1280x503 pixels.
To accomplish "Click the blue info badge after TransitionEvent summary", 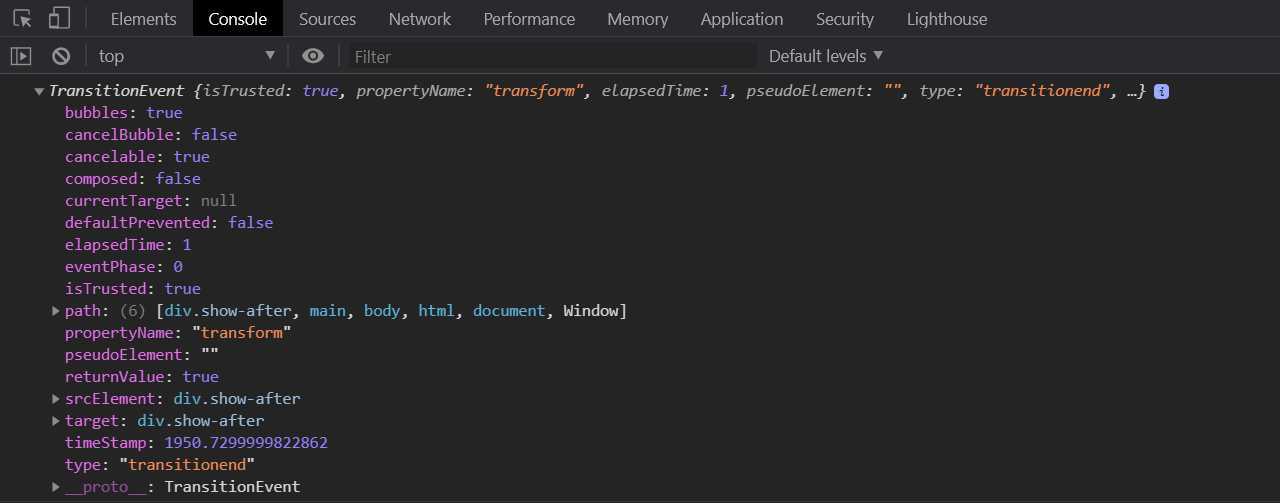I will click(1161, 91).
